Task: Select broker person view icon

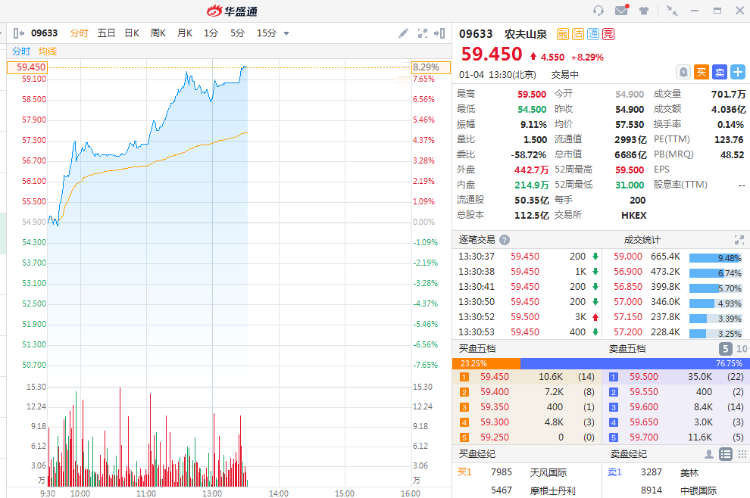Action: coord(709,454)
